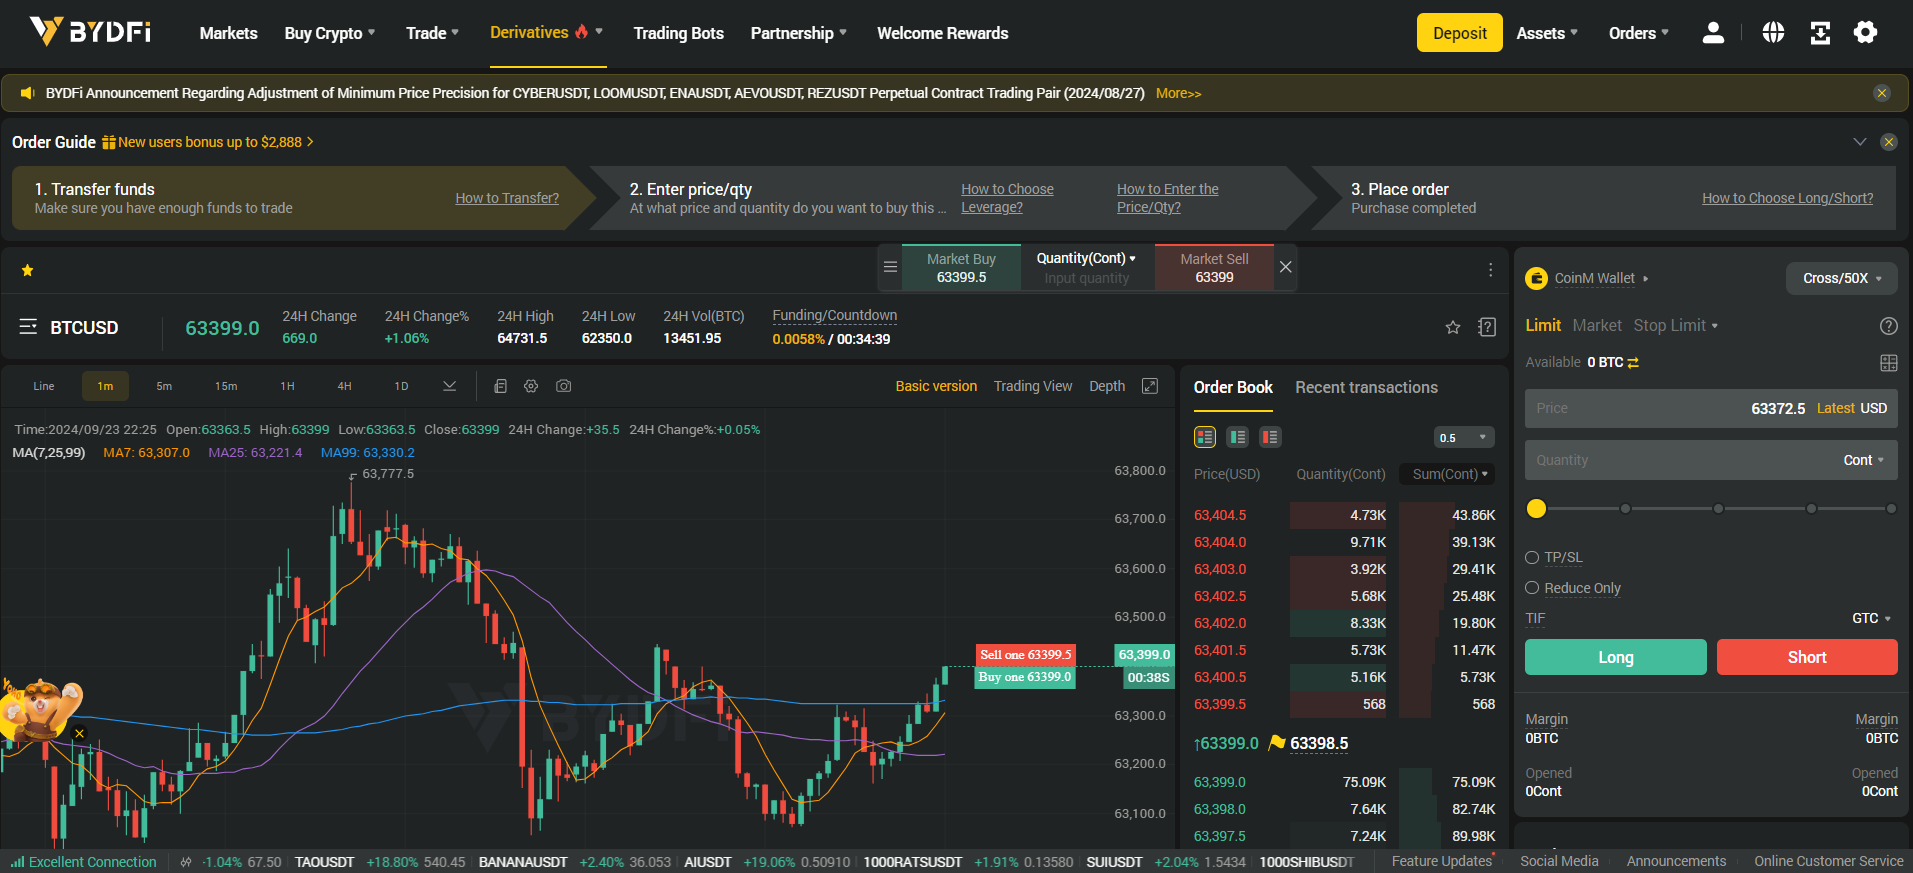
Task: Click the quantity percentage slider handle
Action: (1537, 509)
